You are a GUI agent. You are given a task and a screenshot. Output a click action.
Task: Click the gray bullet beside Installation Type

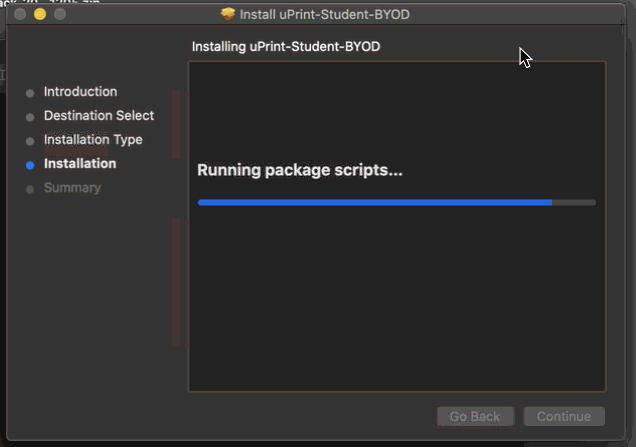point(30,142)
